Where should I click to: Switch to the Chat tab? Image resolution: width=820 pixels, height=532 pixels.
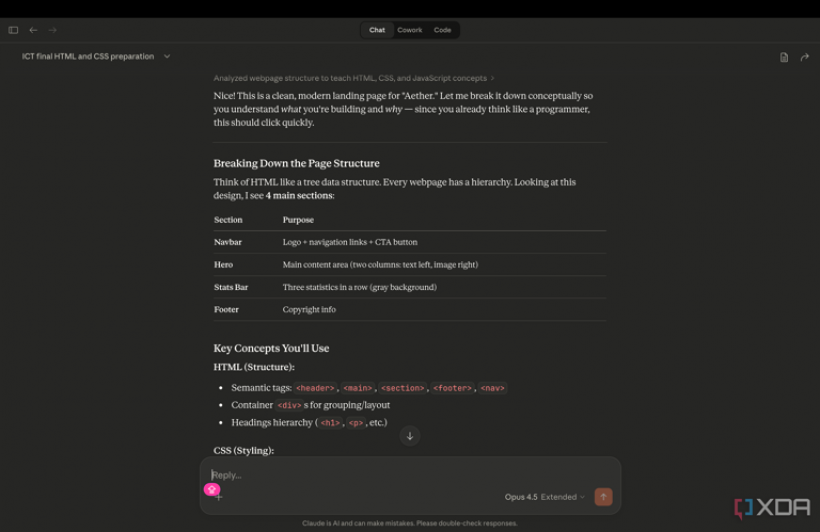(377, 30)
